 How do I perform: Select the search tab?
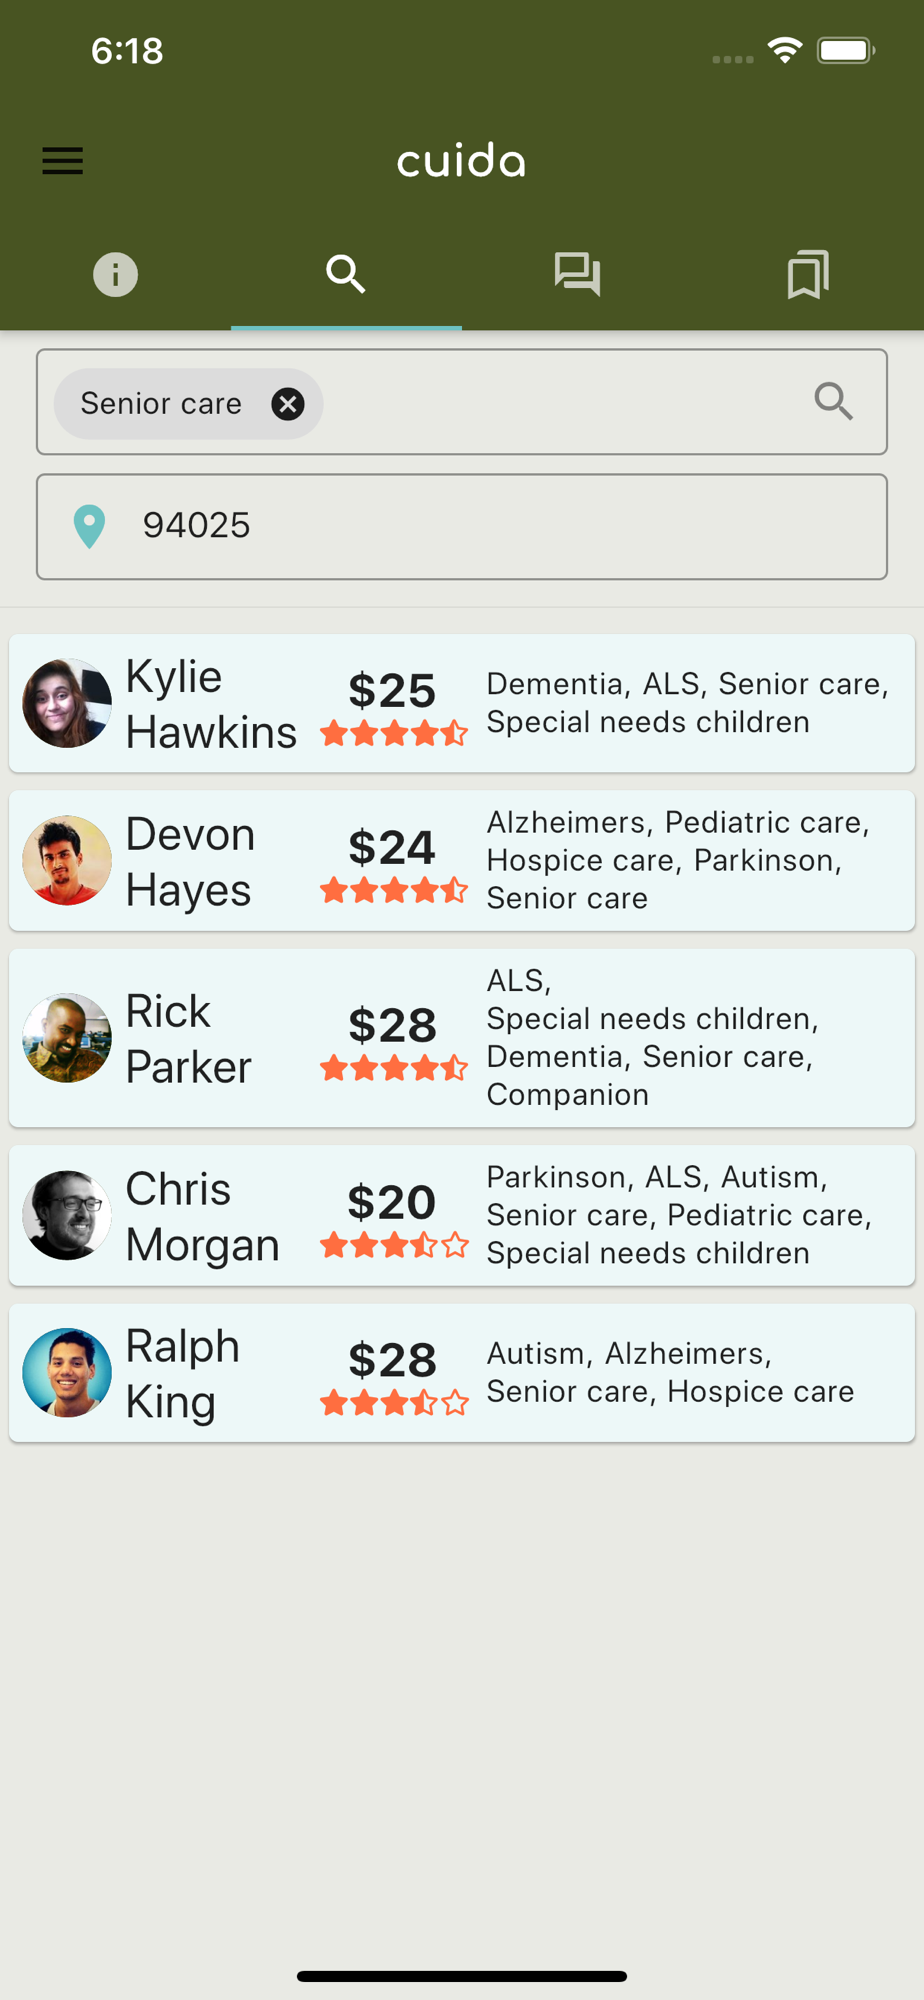point(346,274)
